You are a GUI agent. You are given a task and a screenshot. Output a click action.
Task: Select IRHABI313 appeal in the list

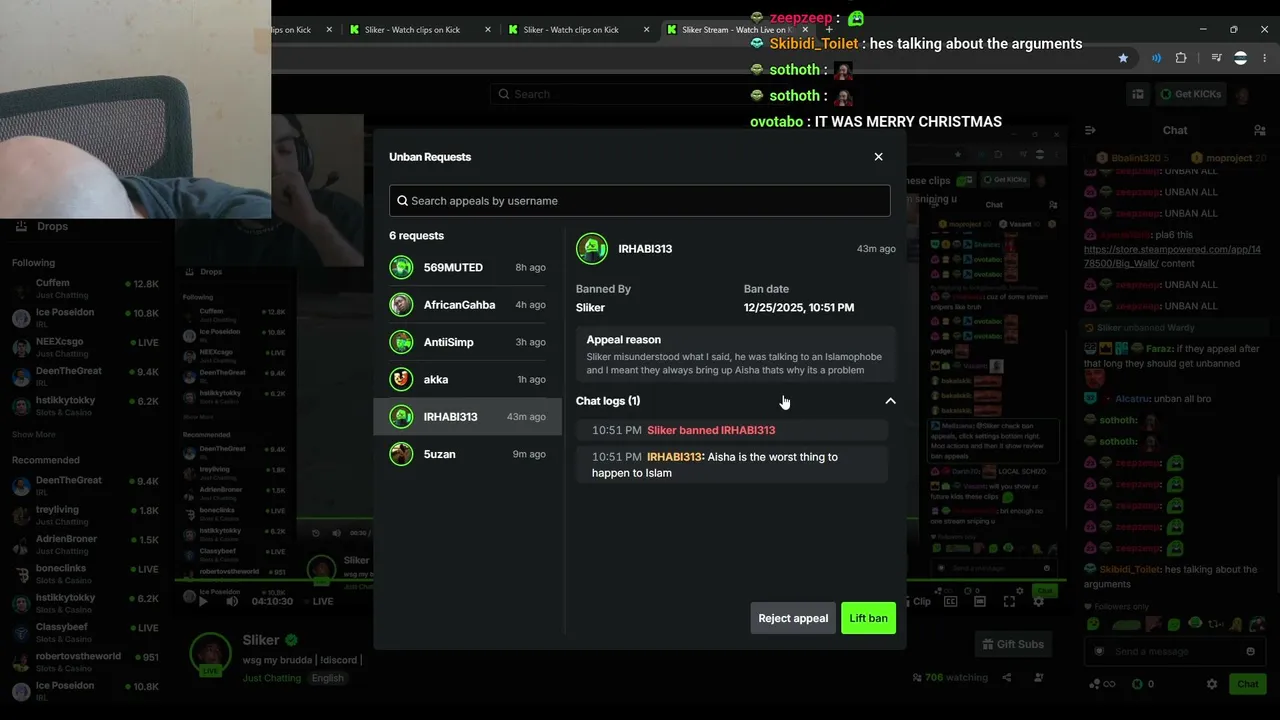coord(467,417)
